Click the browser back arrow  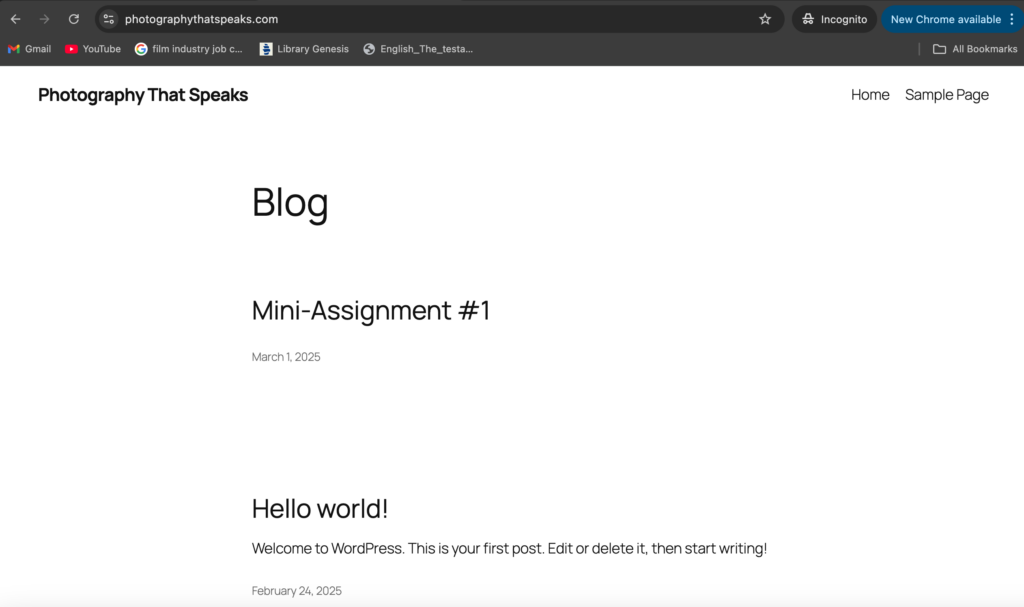(x=16, y=19)
